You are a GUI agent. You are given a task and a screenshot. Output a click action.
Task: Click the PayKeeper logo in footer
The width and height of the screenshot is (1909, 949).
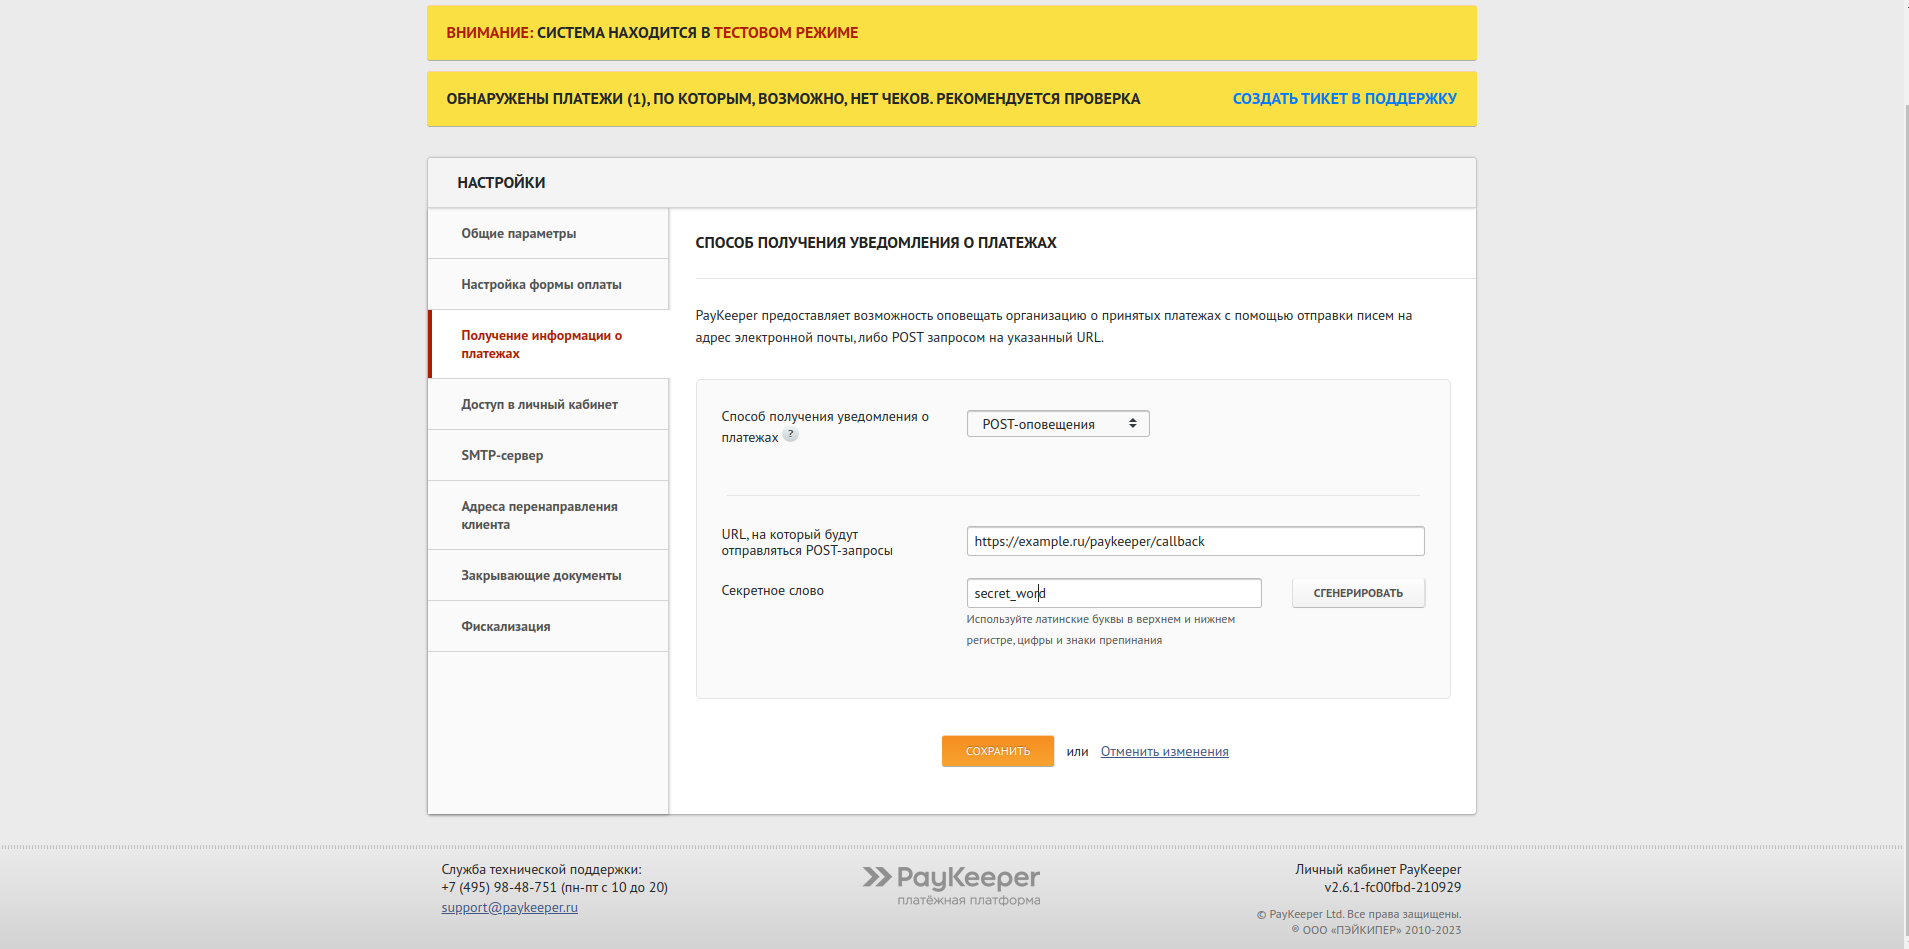(951, 884)
